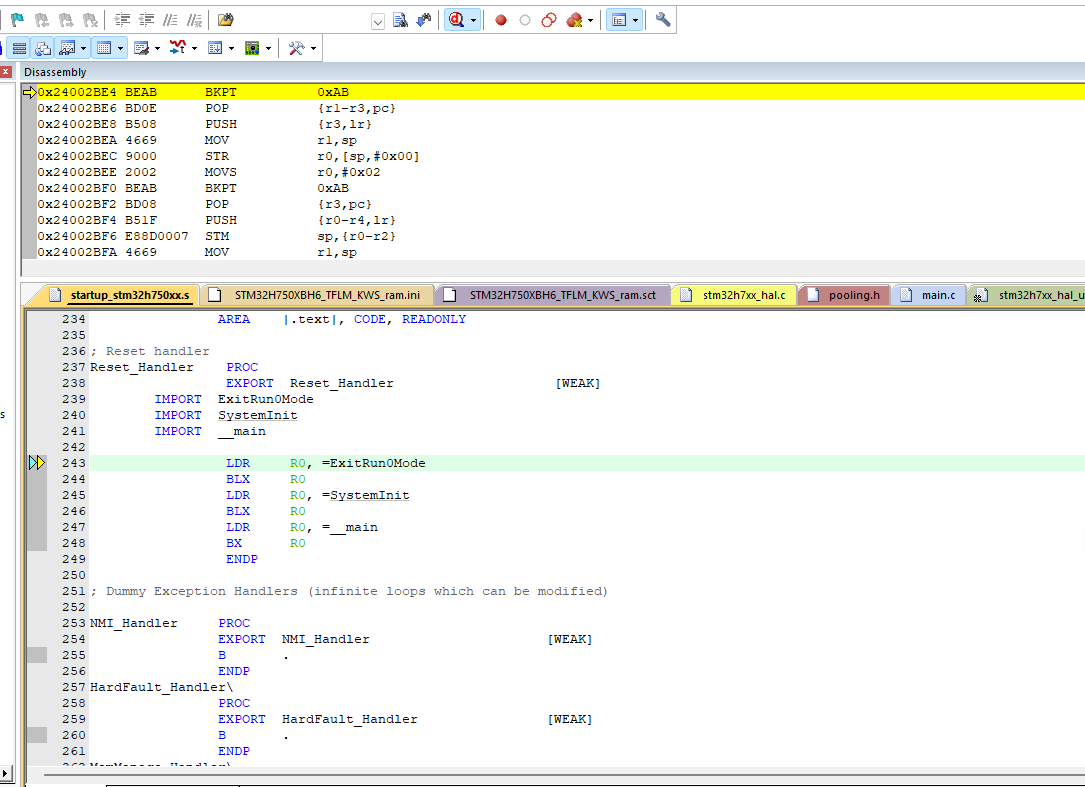Toggle the Project window view icon

tap(619, 20)
